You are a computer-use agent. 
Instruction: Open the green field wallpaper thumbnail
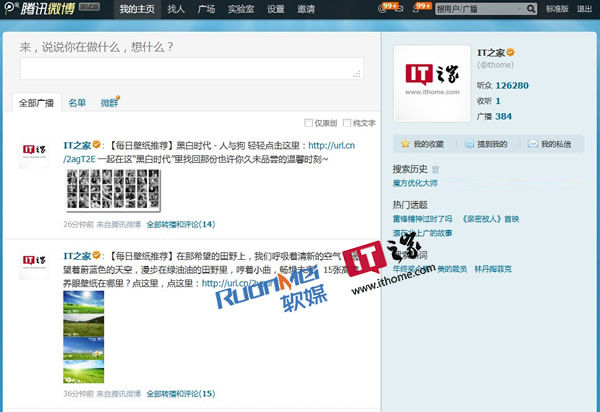click(83, 337)
